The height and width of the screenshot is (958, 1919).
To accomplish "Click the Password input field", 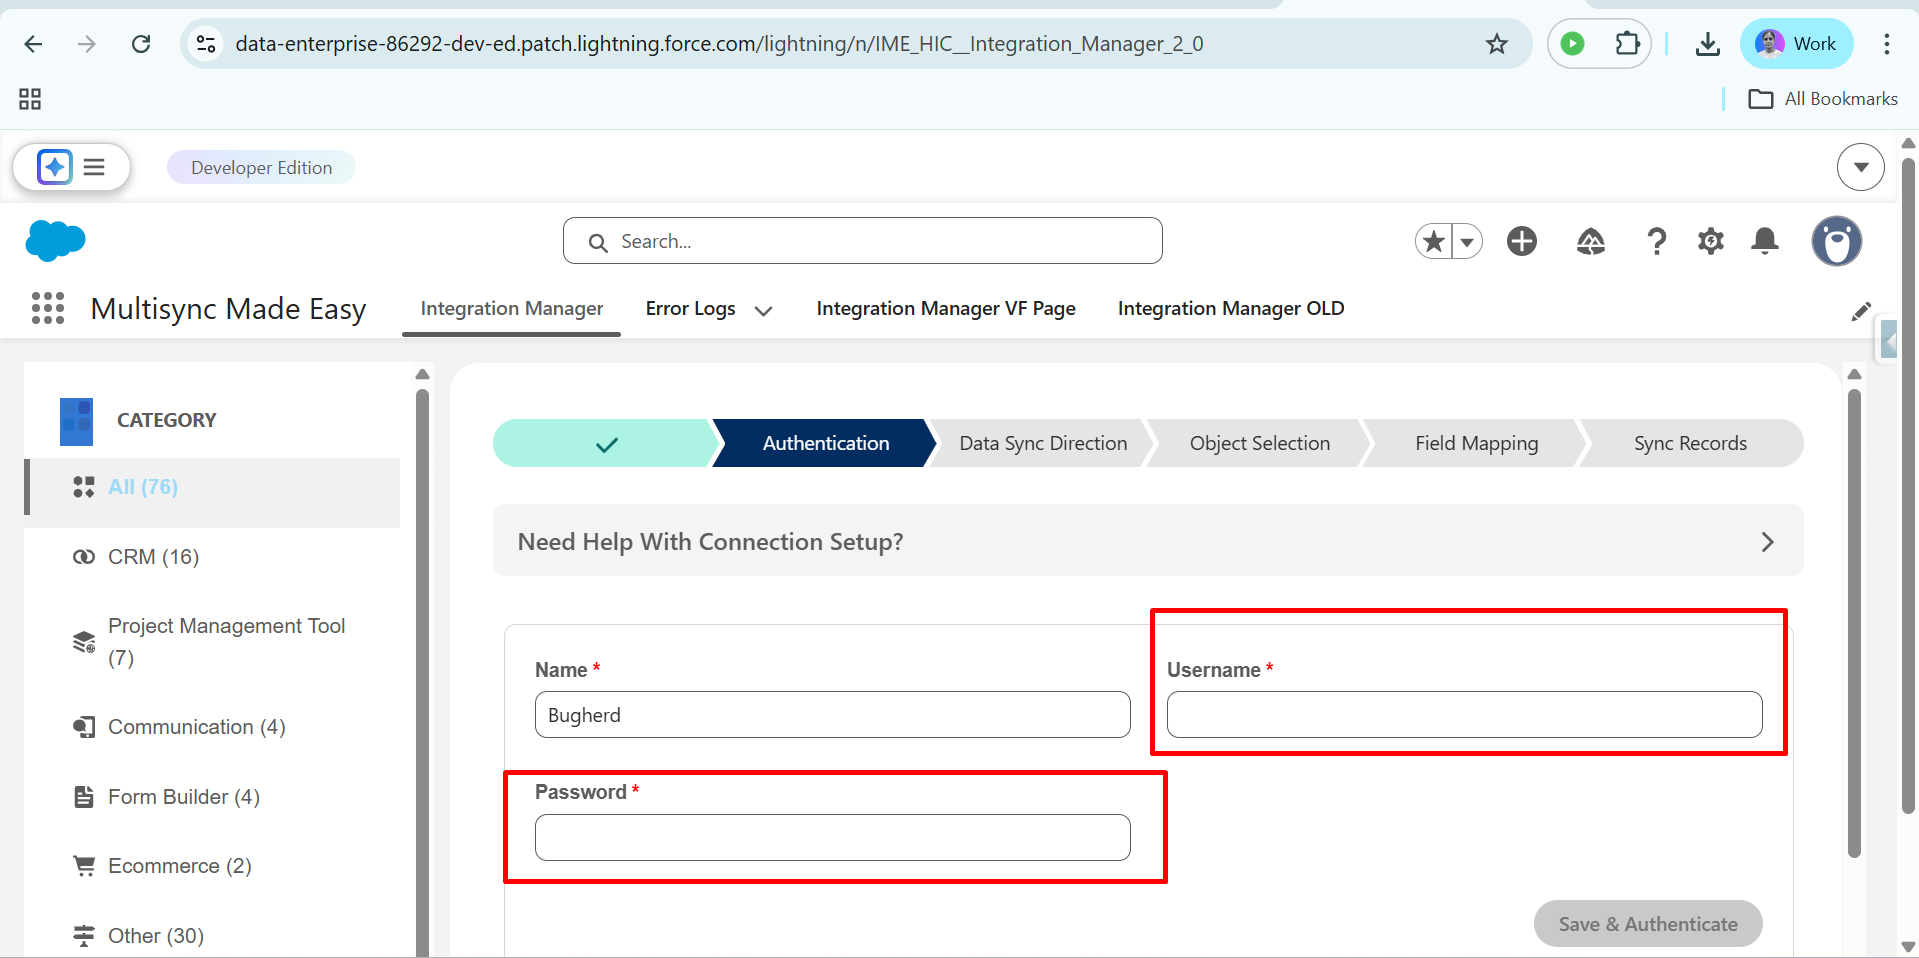I will [x=832, y=838].
